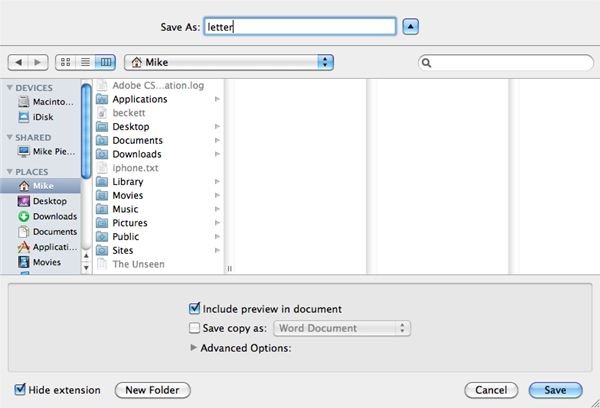Open the Public folder

pos(158,237)
